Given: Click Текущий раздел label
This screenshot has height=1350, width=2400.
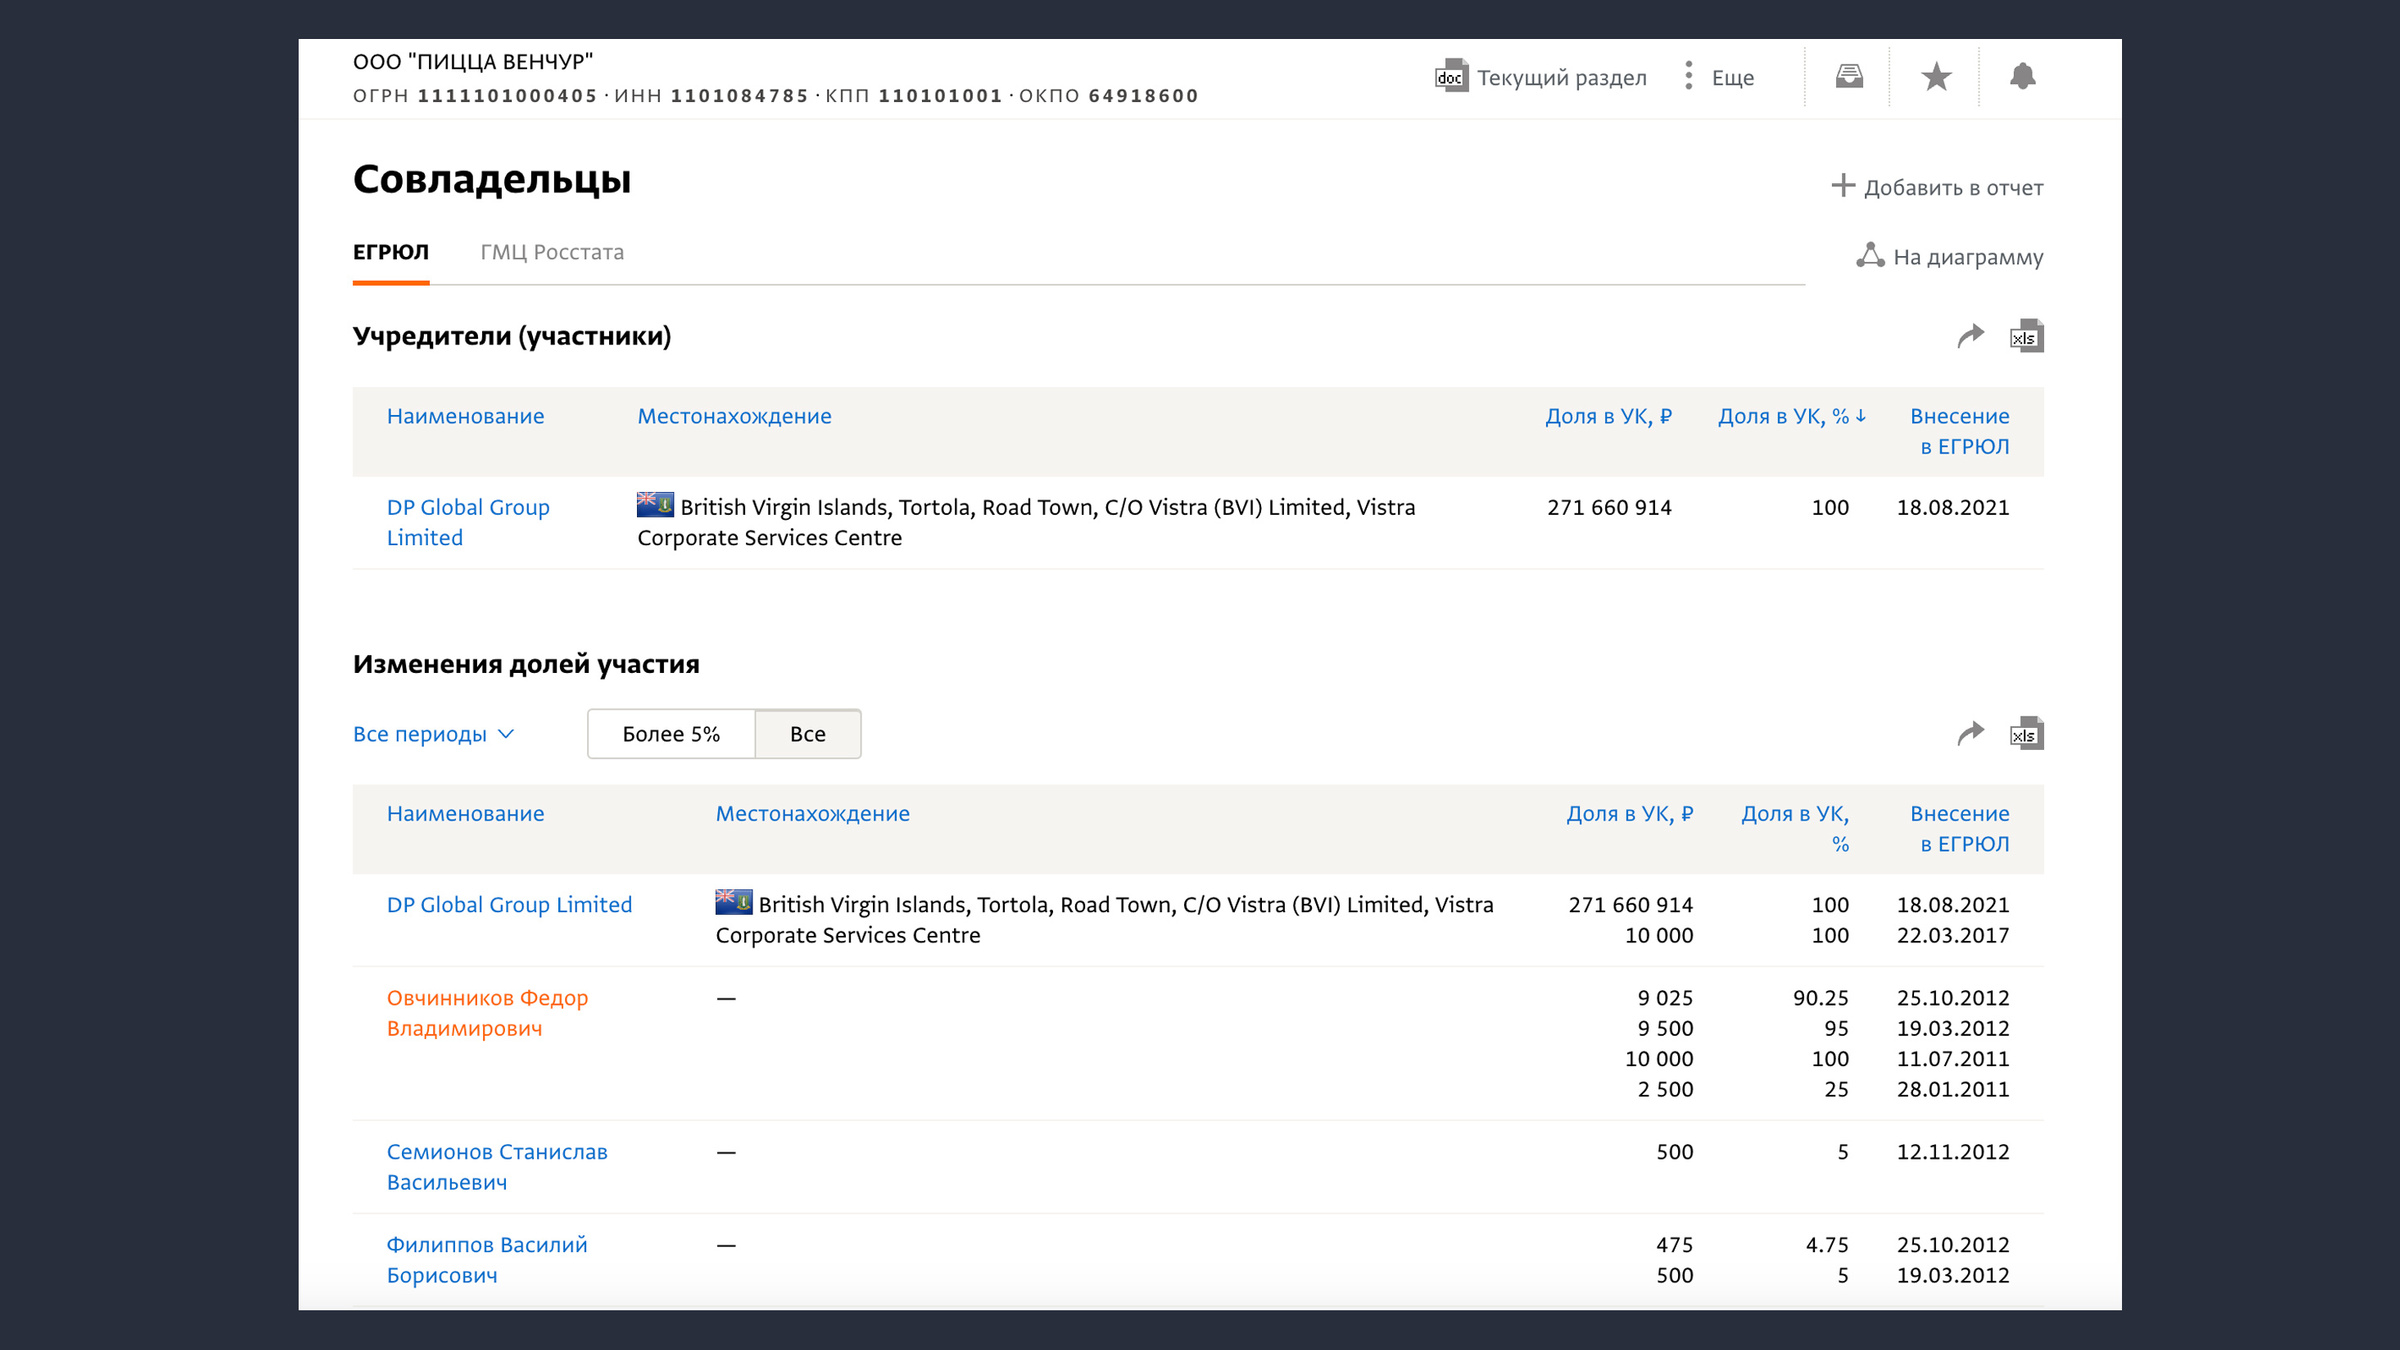Looking at the screenshot, I should (x=1562, y=77).
